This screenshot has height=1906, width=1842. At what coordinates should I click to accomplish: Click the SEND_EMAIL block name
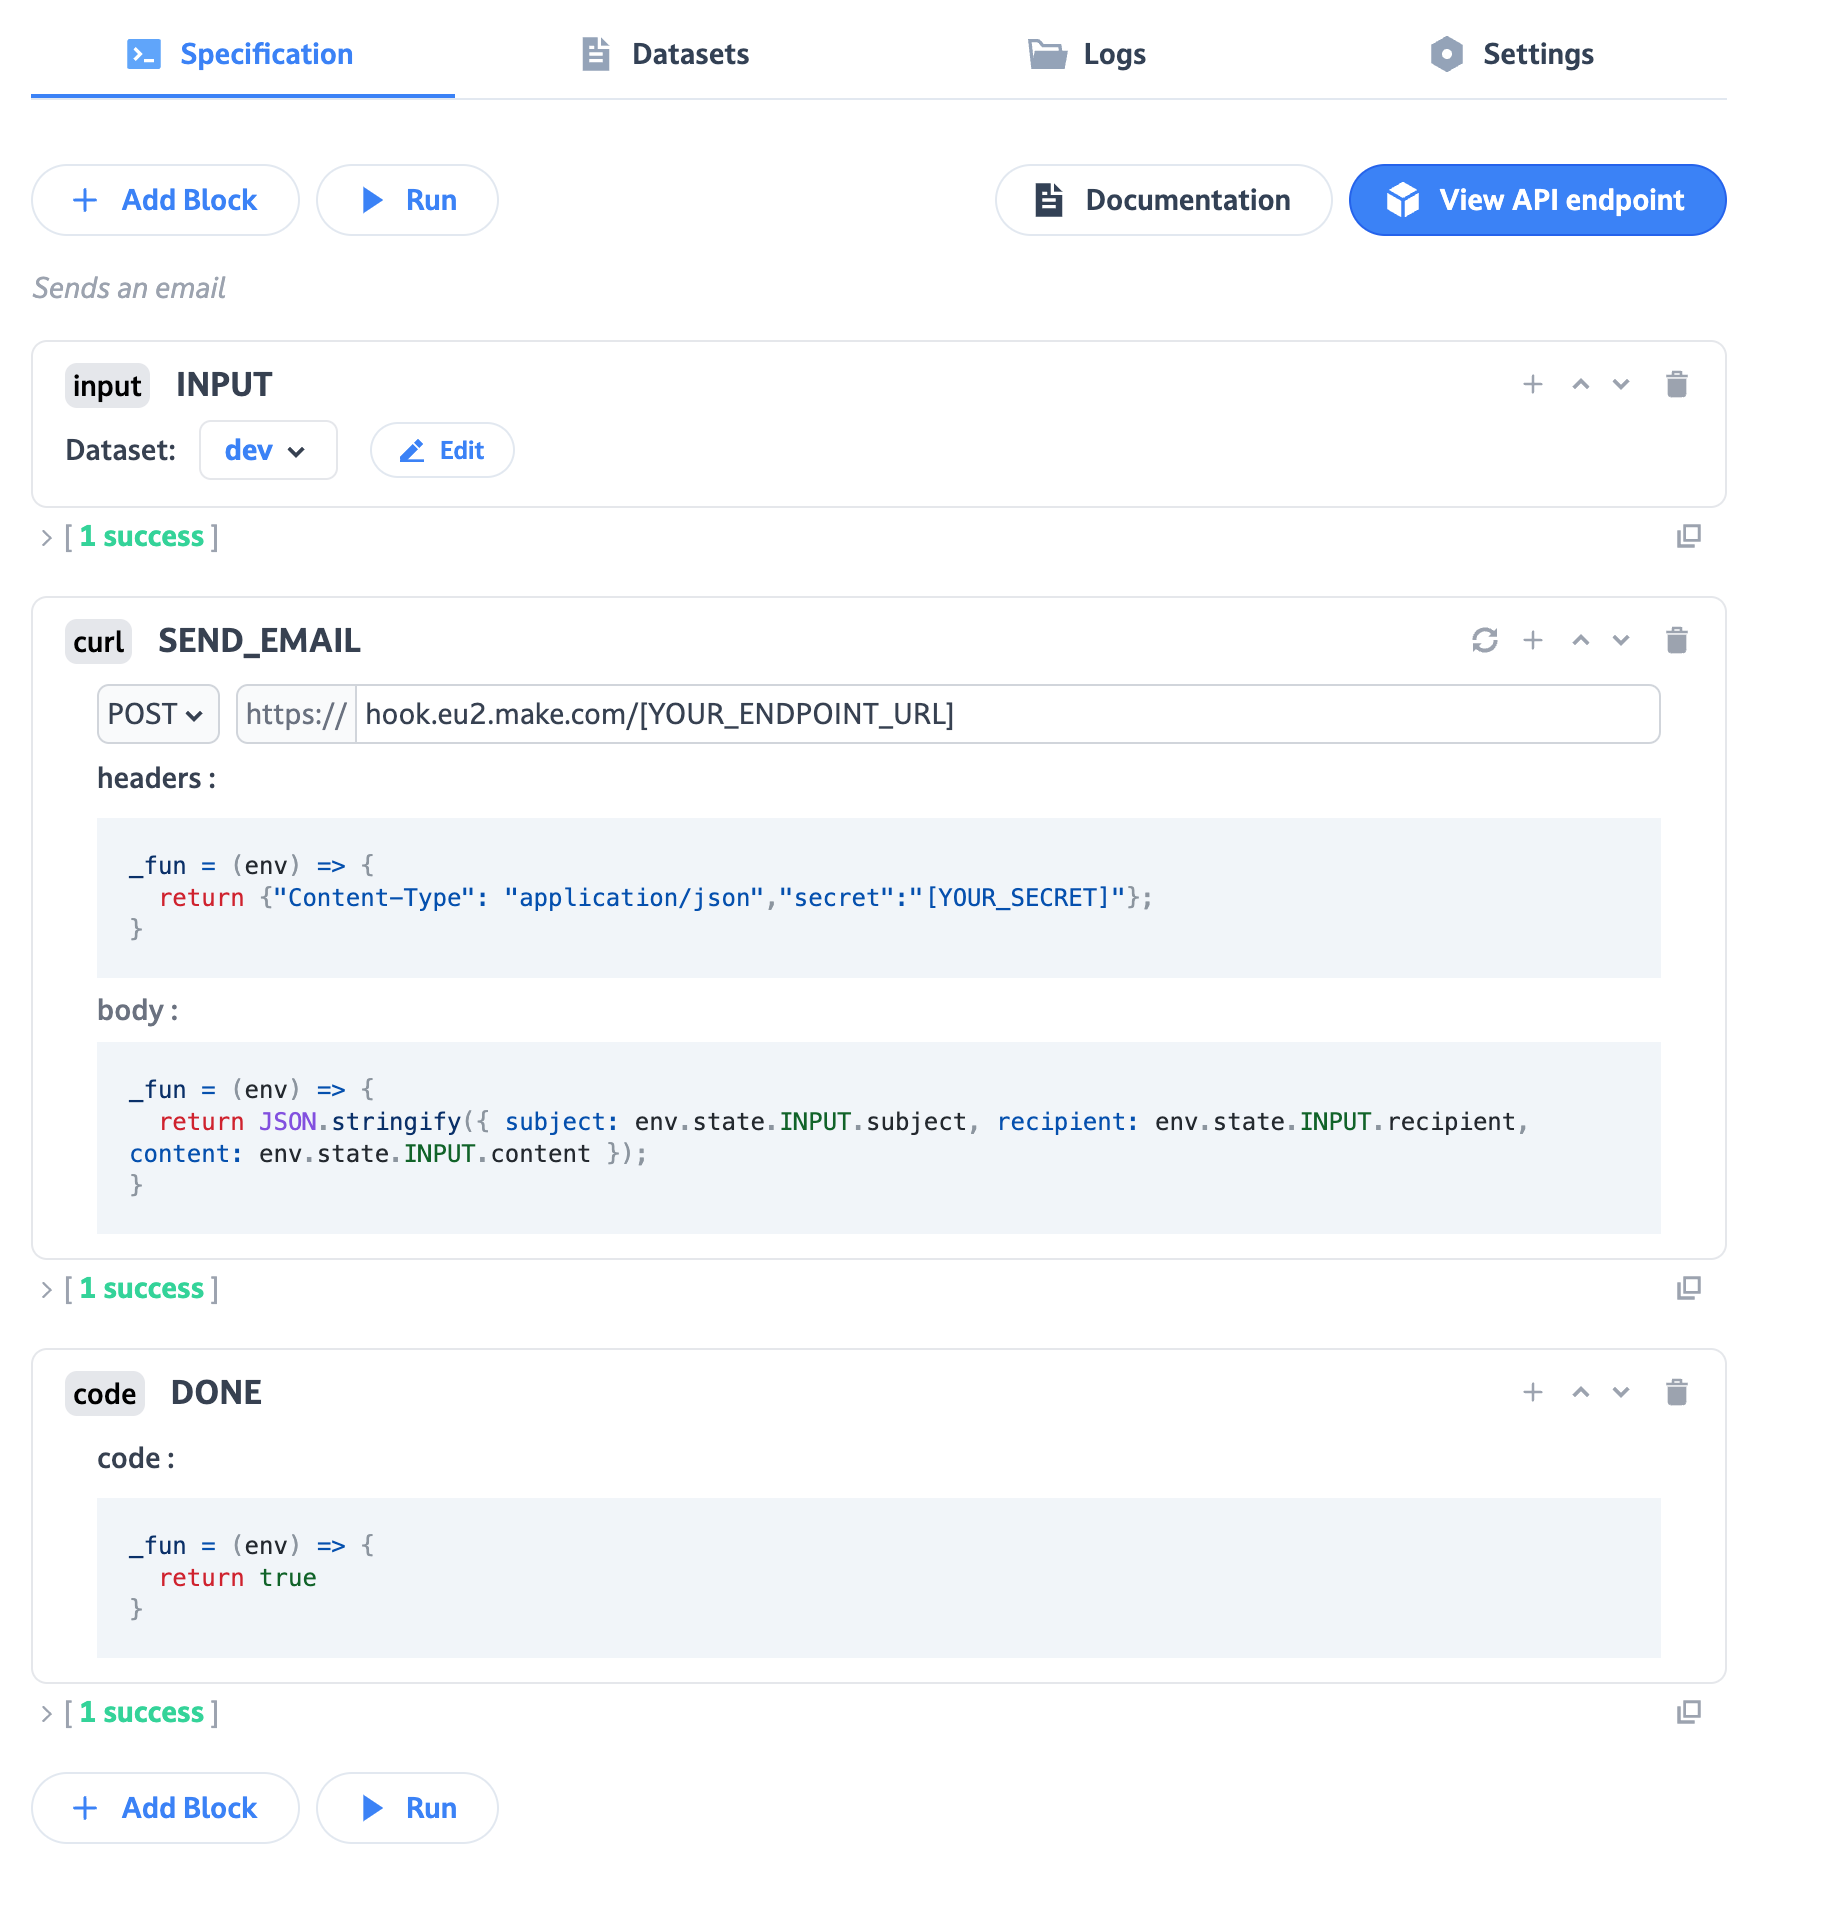(x=259, y=640)
